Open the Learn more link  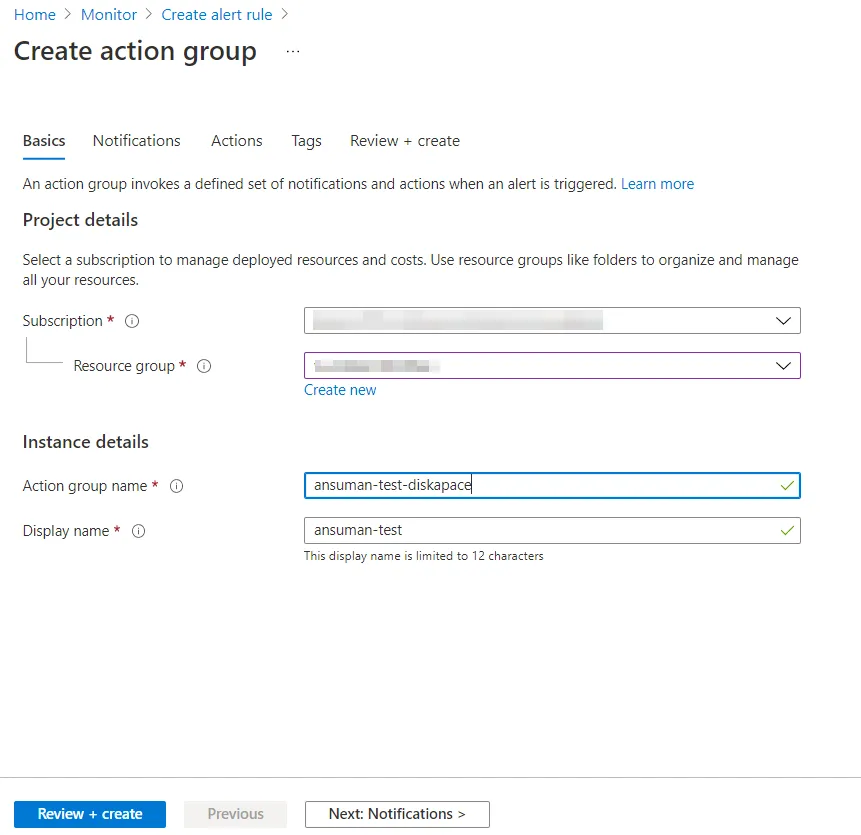657,184
